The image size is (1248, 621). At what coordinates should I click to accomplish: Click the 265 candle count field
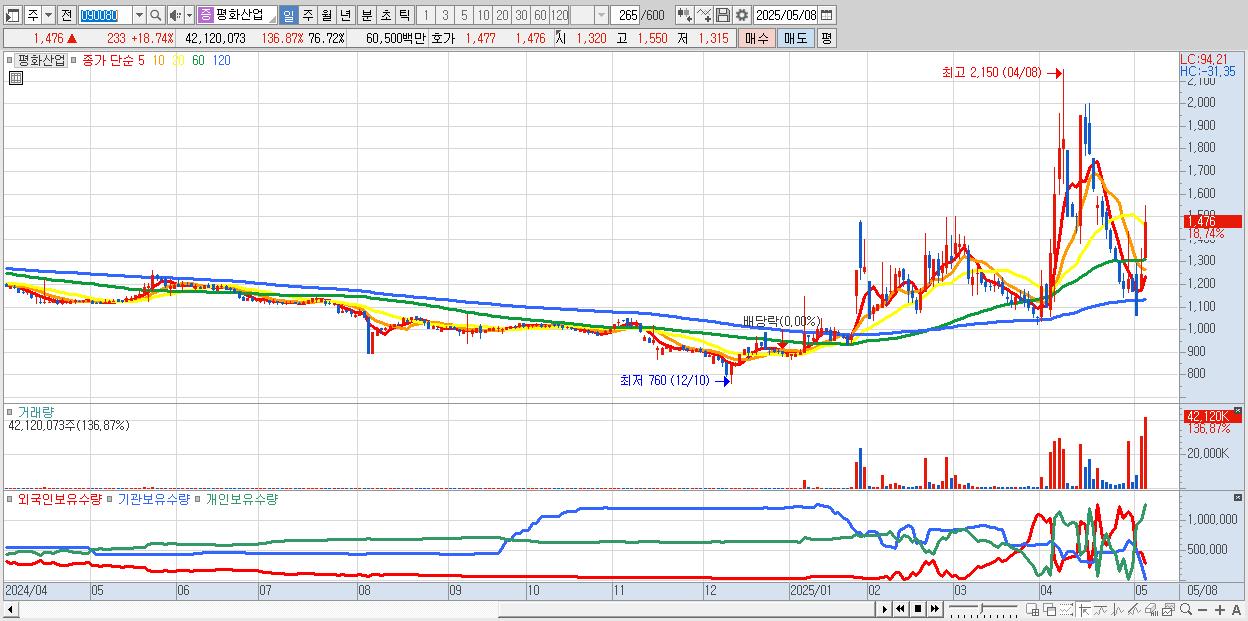(626, 15)
